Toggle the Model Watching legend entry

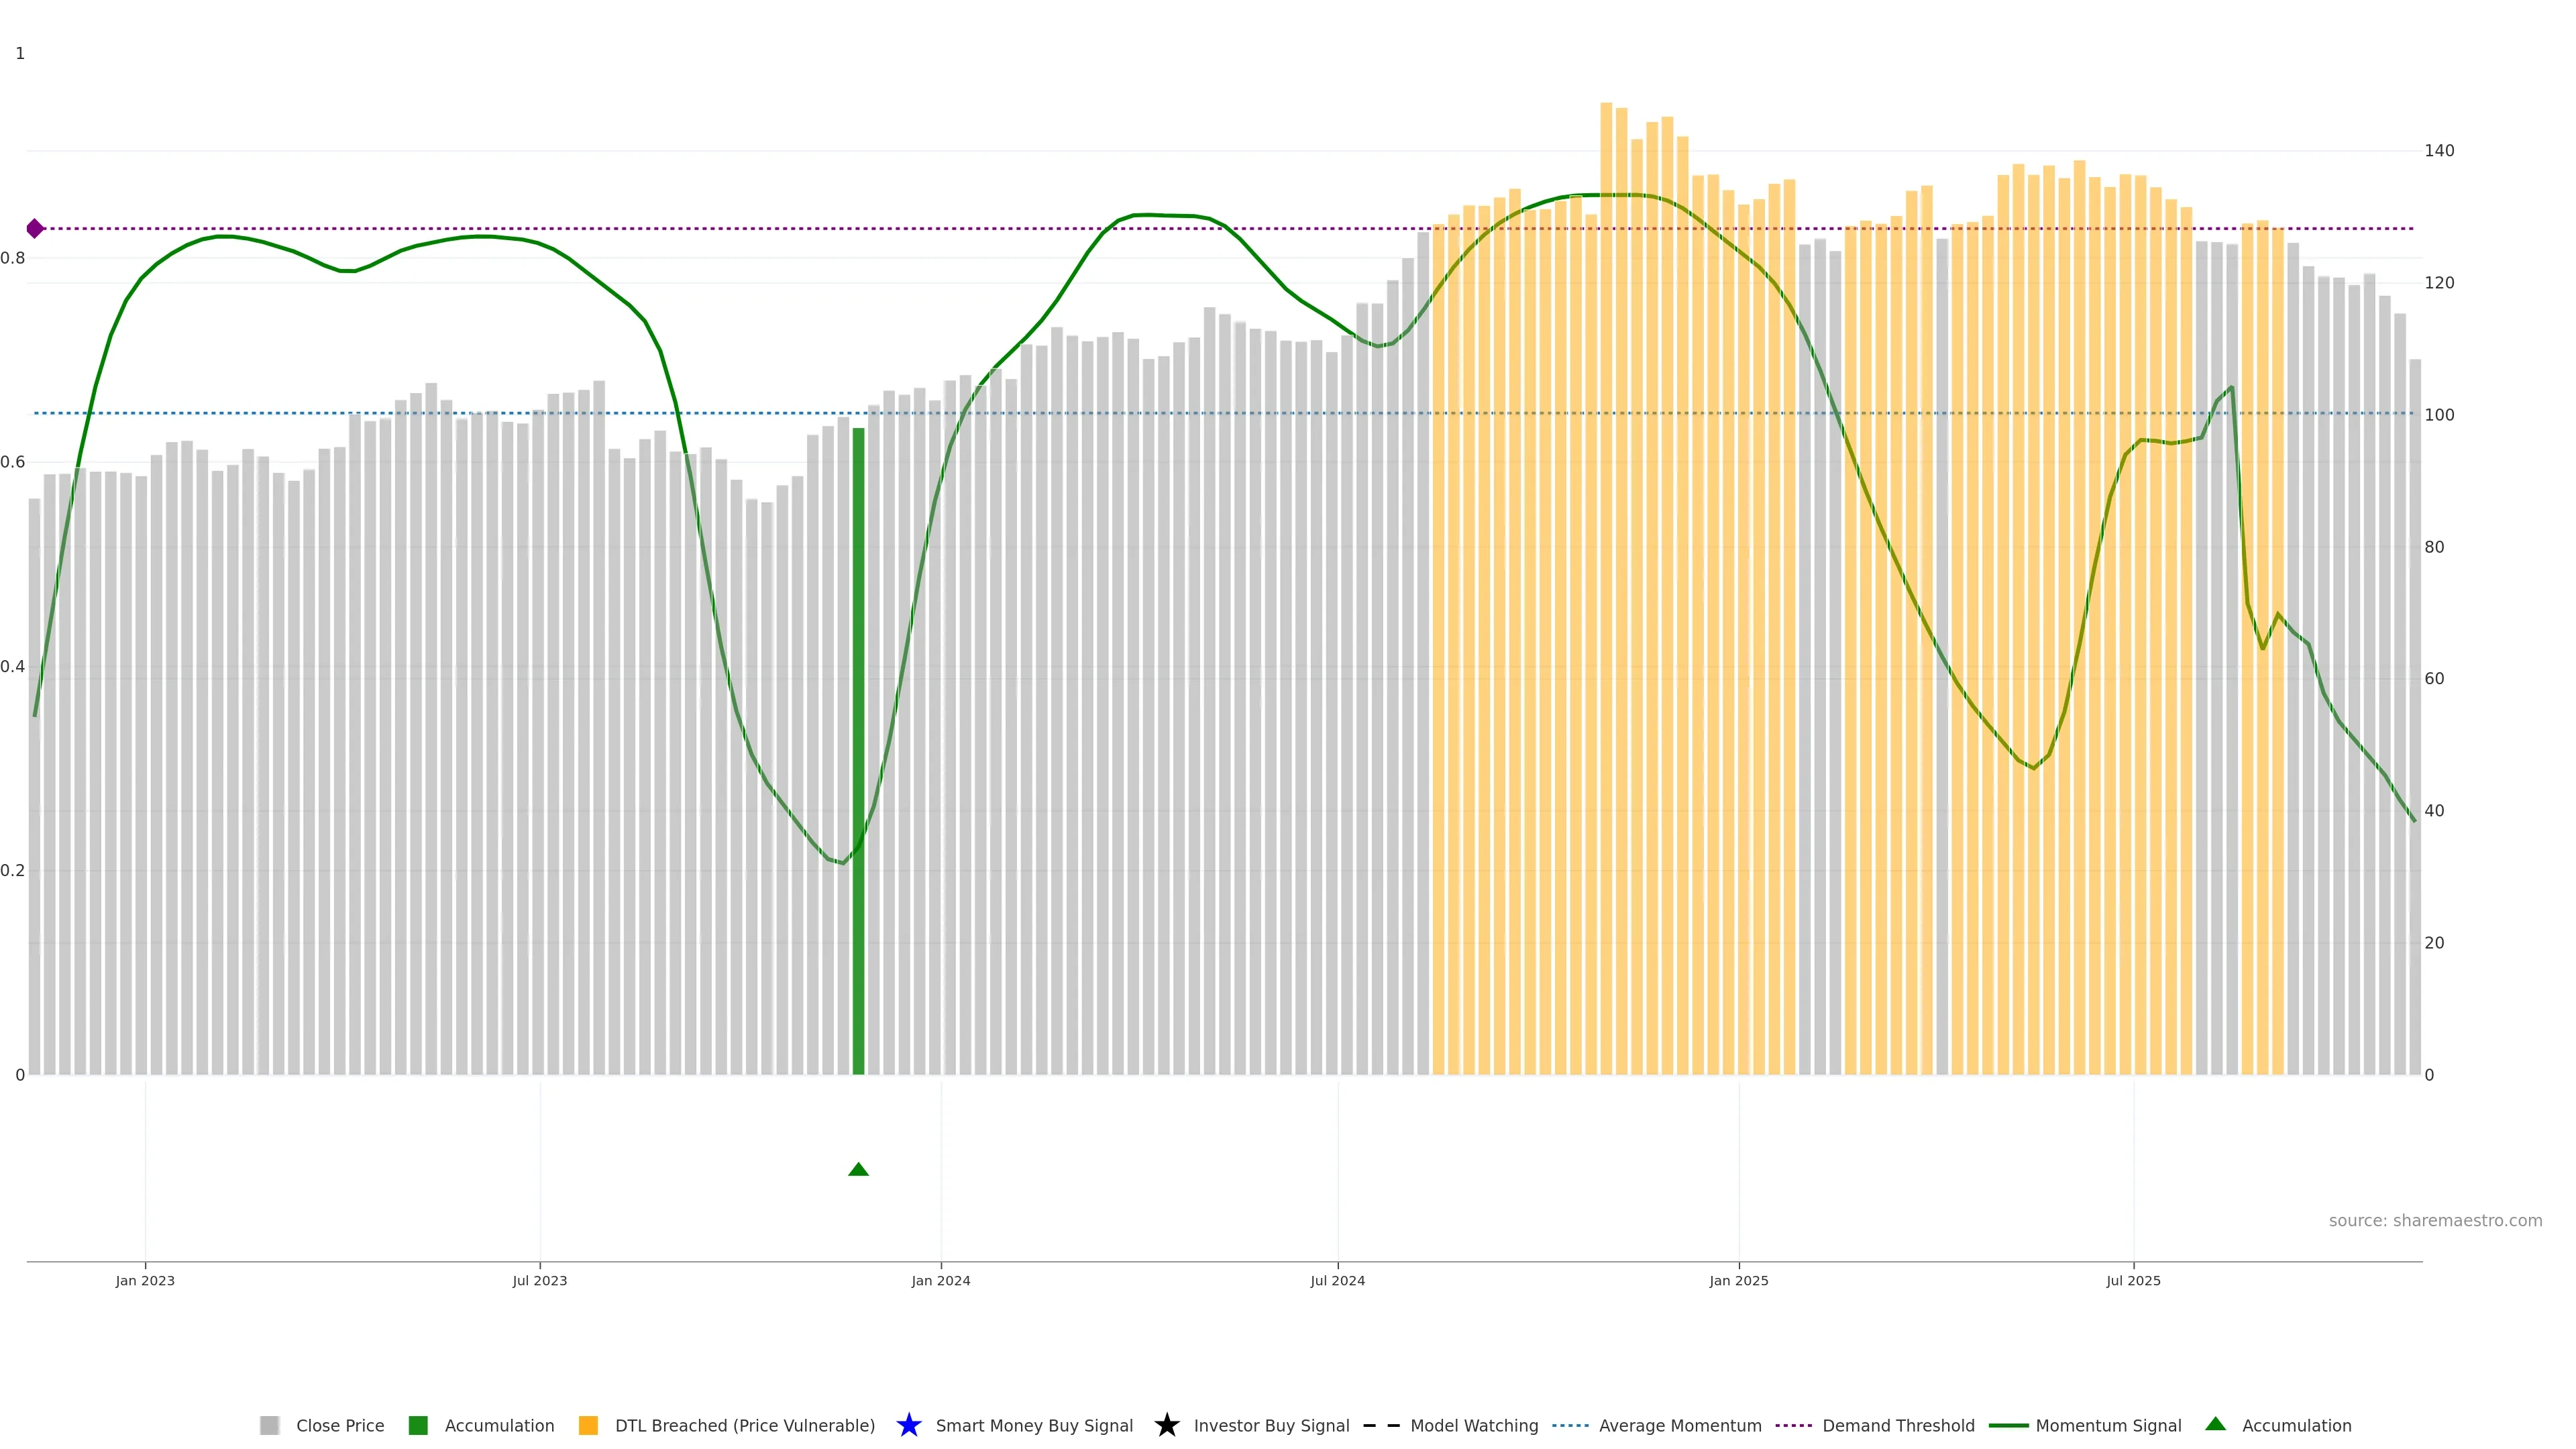tap(1474, 1425)
